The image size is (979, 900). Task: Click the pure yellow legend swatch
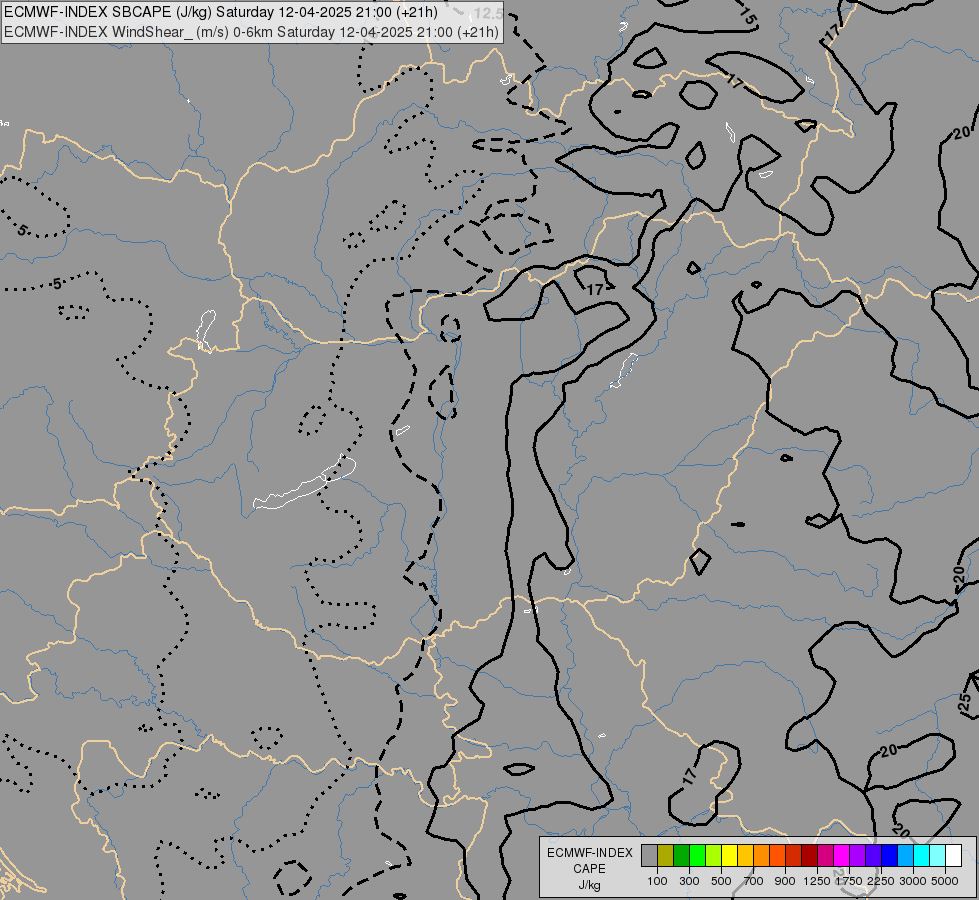tap(729, 856)
